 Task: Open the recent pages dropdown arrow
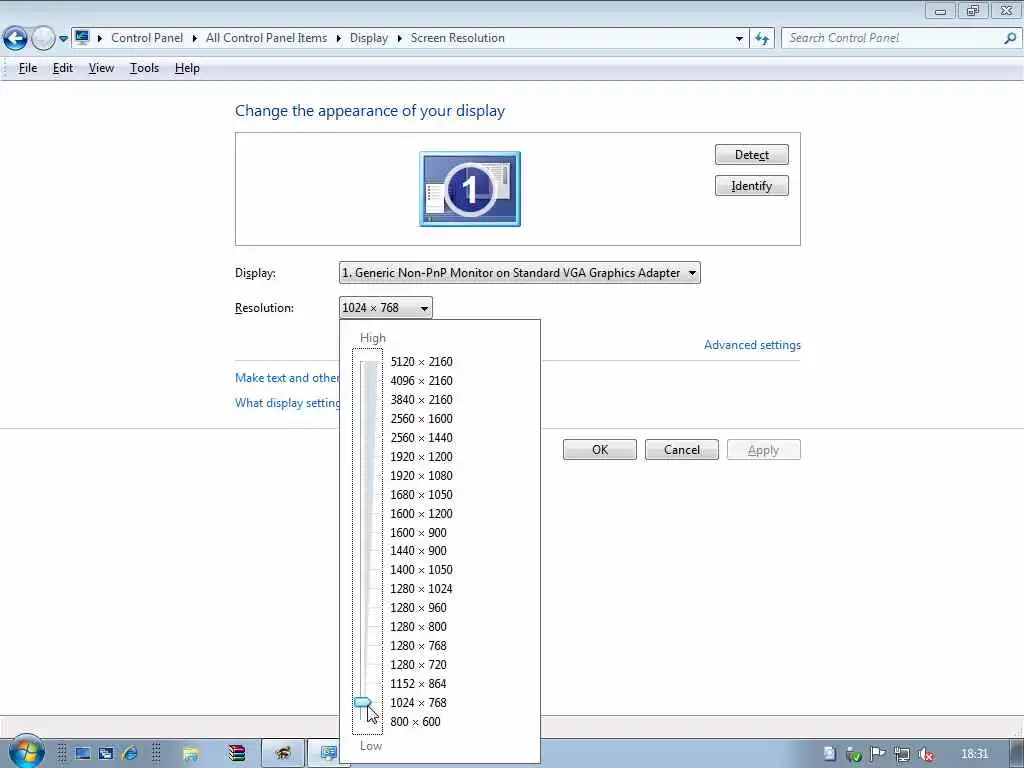(x=63, y=39)
